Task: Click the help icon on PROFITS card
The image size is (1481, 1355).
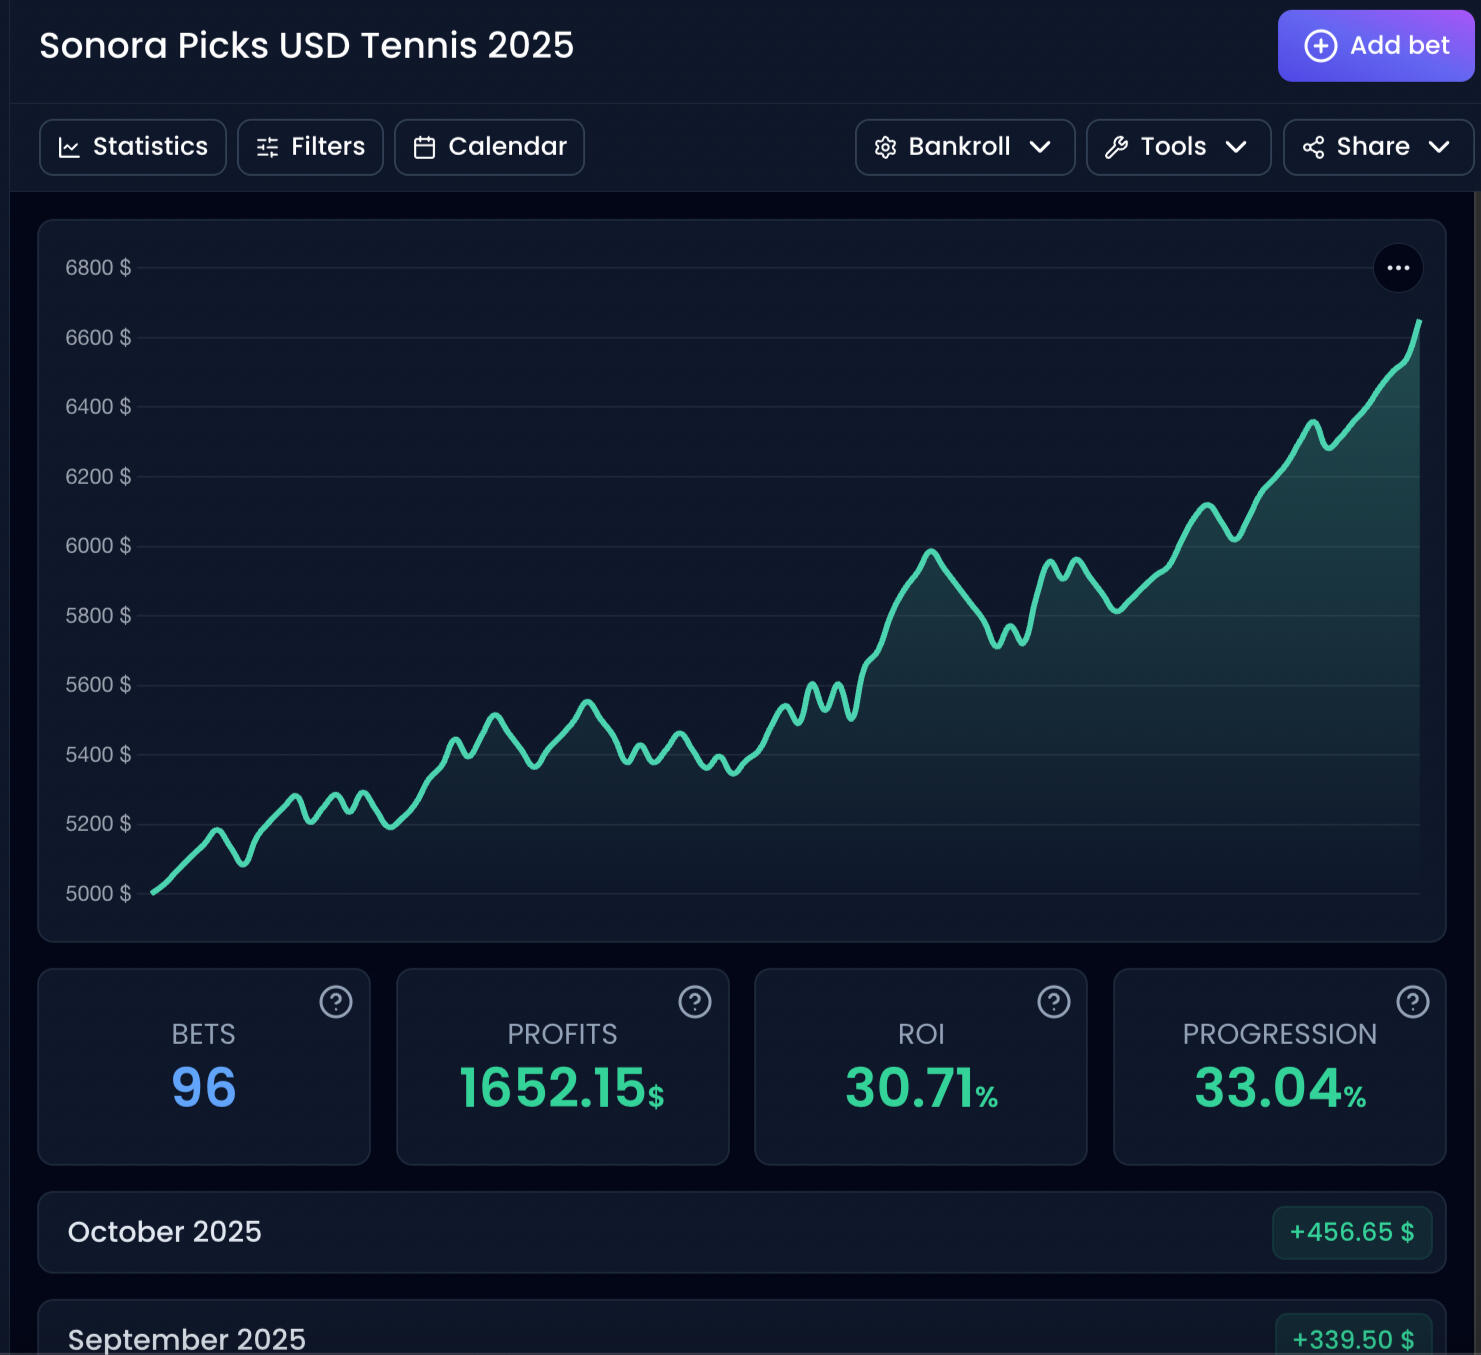Action: tap(695, 1001)
